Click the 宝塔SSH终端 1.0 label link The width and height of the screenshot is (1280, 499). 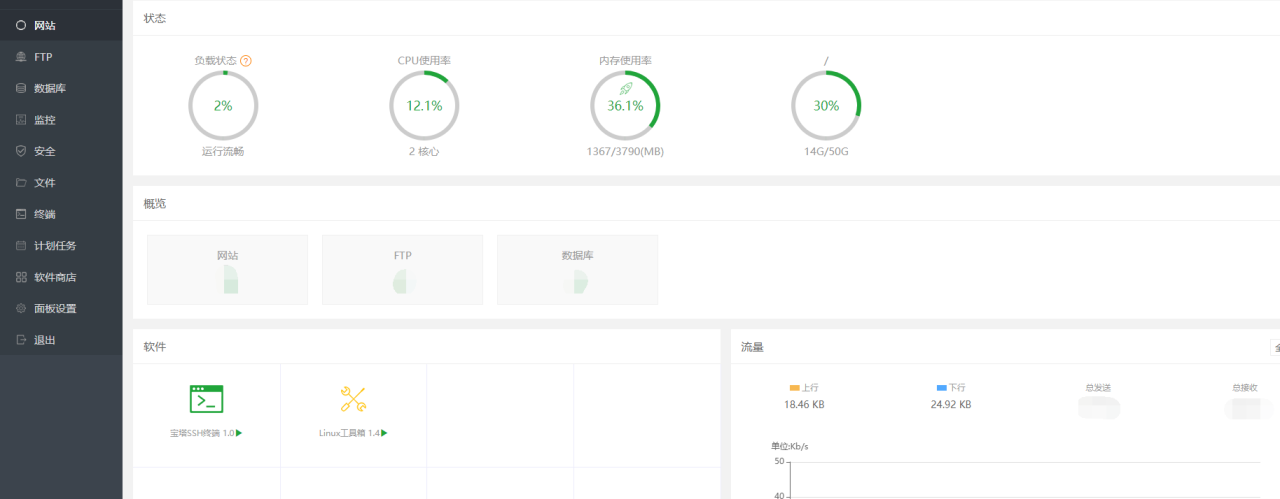click(x=202, y=433)
